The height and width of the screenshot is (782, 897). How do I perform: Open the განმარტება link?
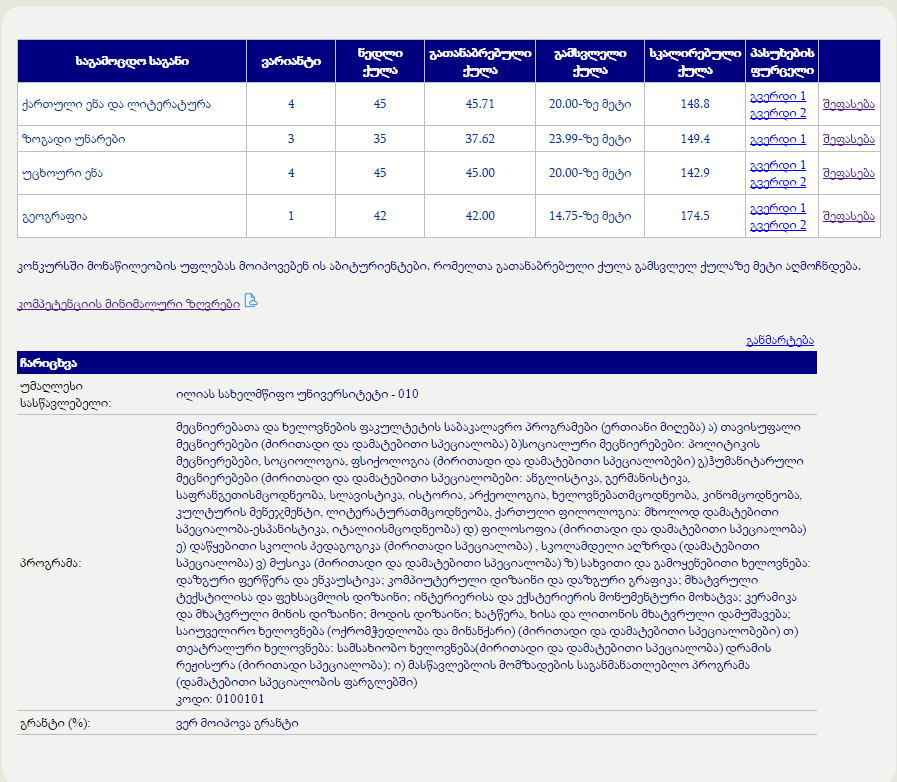tap(780, 340)
